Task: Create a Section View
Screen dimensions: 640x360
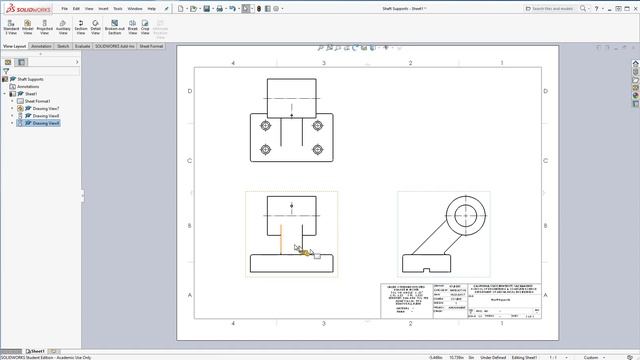Action: pyautogui.click(x=81, y=27)
